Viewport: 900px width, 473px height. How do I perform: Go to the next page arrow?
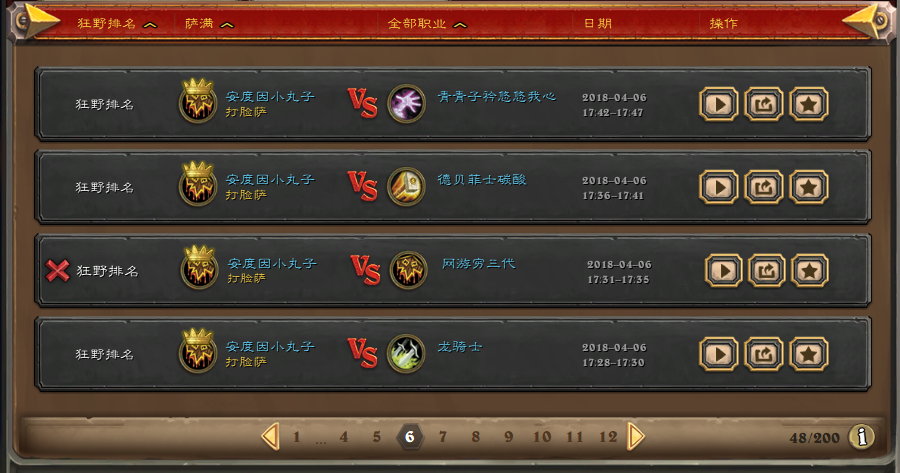(636, 437)
